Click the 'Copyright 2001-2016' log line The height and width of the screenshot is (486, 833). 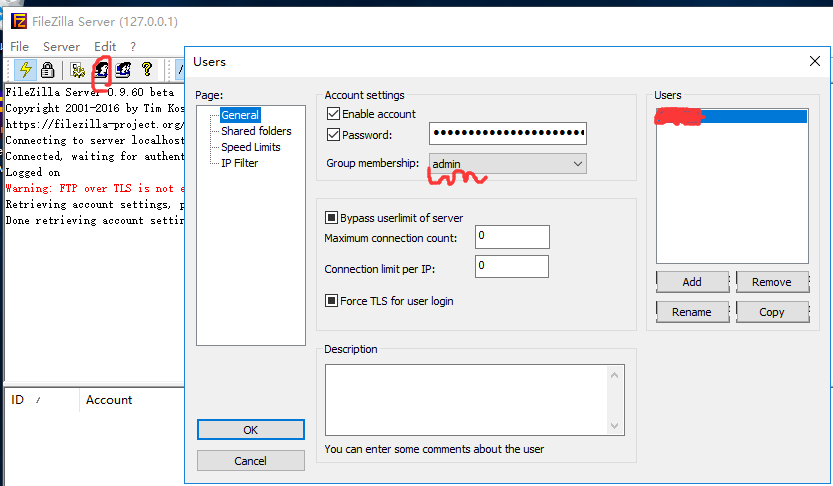95,108
